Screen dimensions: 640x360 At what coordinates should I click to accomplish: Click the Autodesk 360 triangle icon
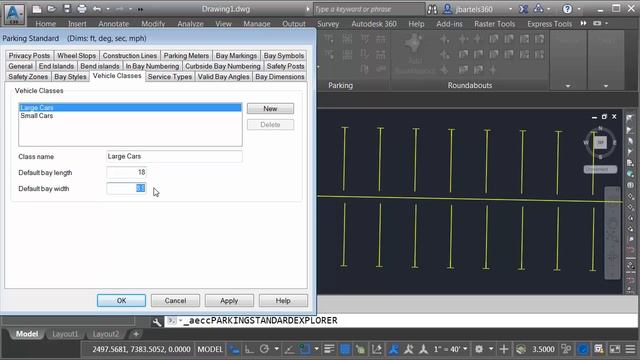tap(538, 9)
